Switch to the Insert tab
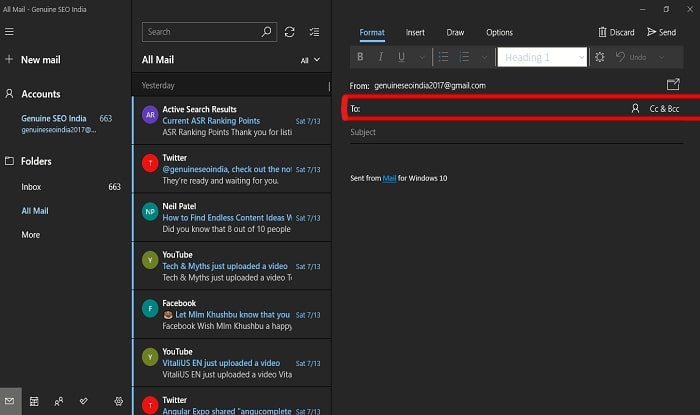This screenshot has width=700, height=415. pos(415,33)
